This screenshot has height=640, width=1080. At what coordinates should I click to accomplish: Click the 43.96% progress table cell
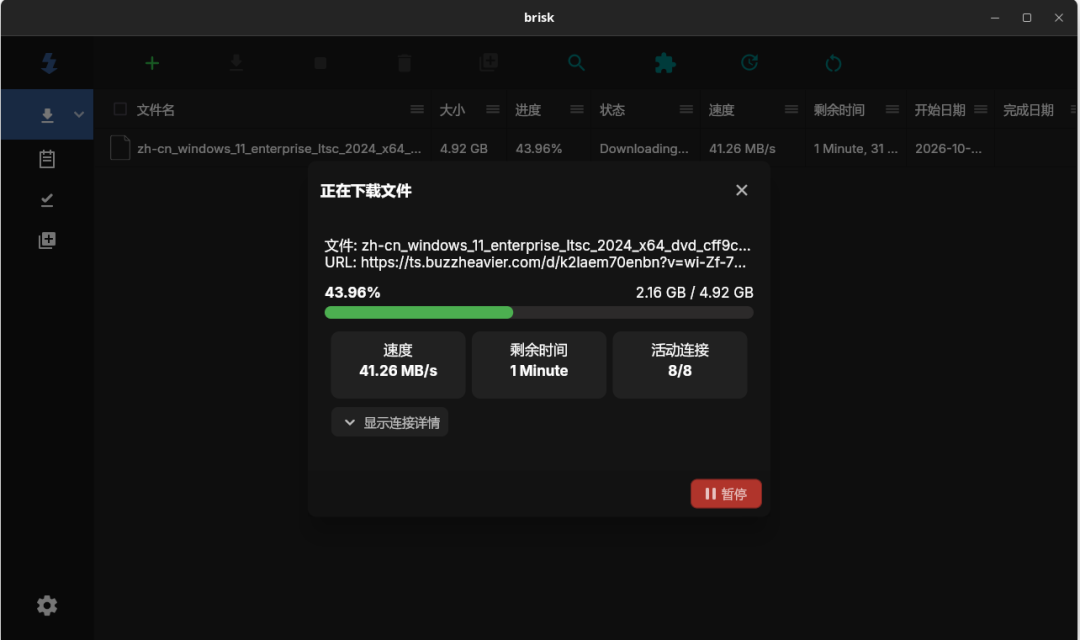click(x=539, y=148)
